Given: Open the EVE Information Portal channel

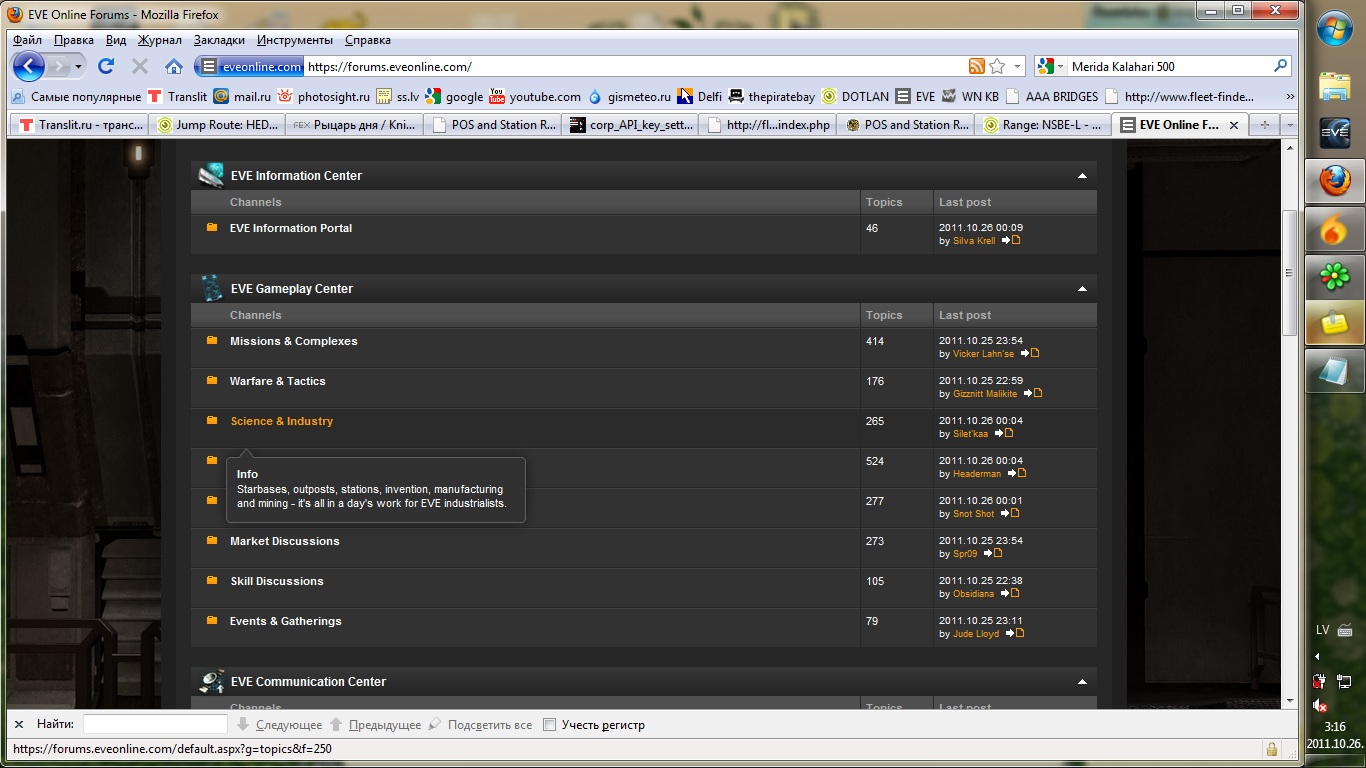Looking at the screenshot, I should tap(291, 228).
